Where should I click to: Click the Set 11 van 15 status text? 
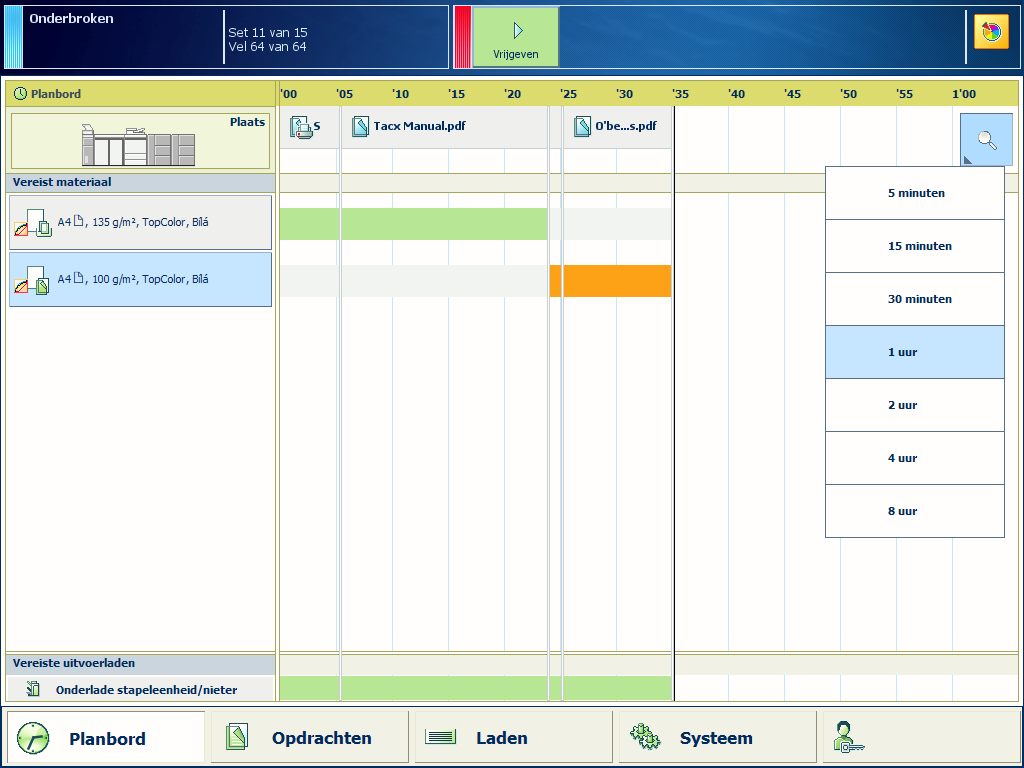(x=268, y=33)
